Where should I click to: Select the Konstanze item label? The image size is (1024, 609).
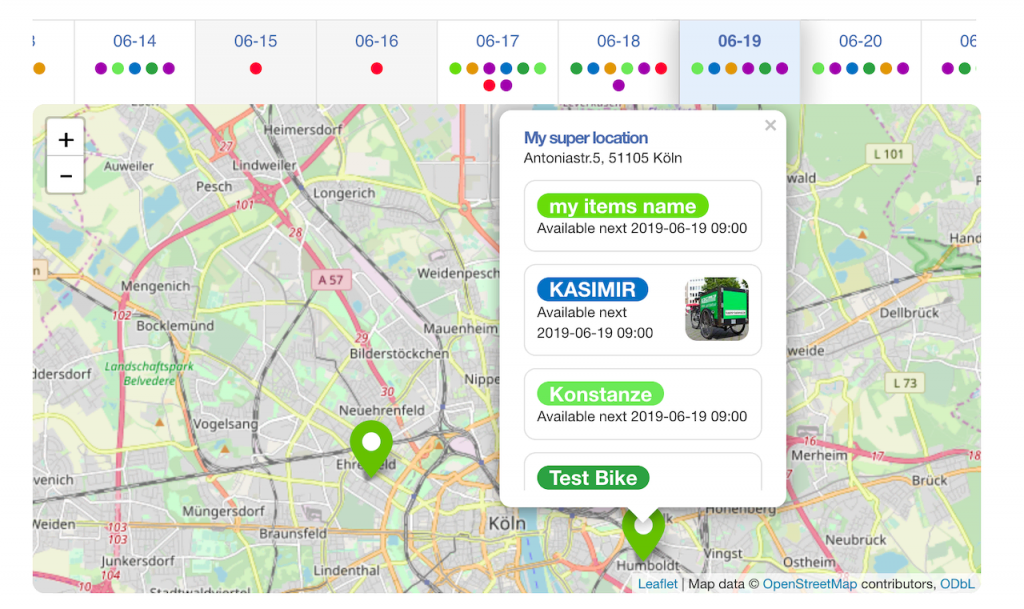[600, 394]
